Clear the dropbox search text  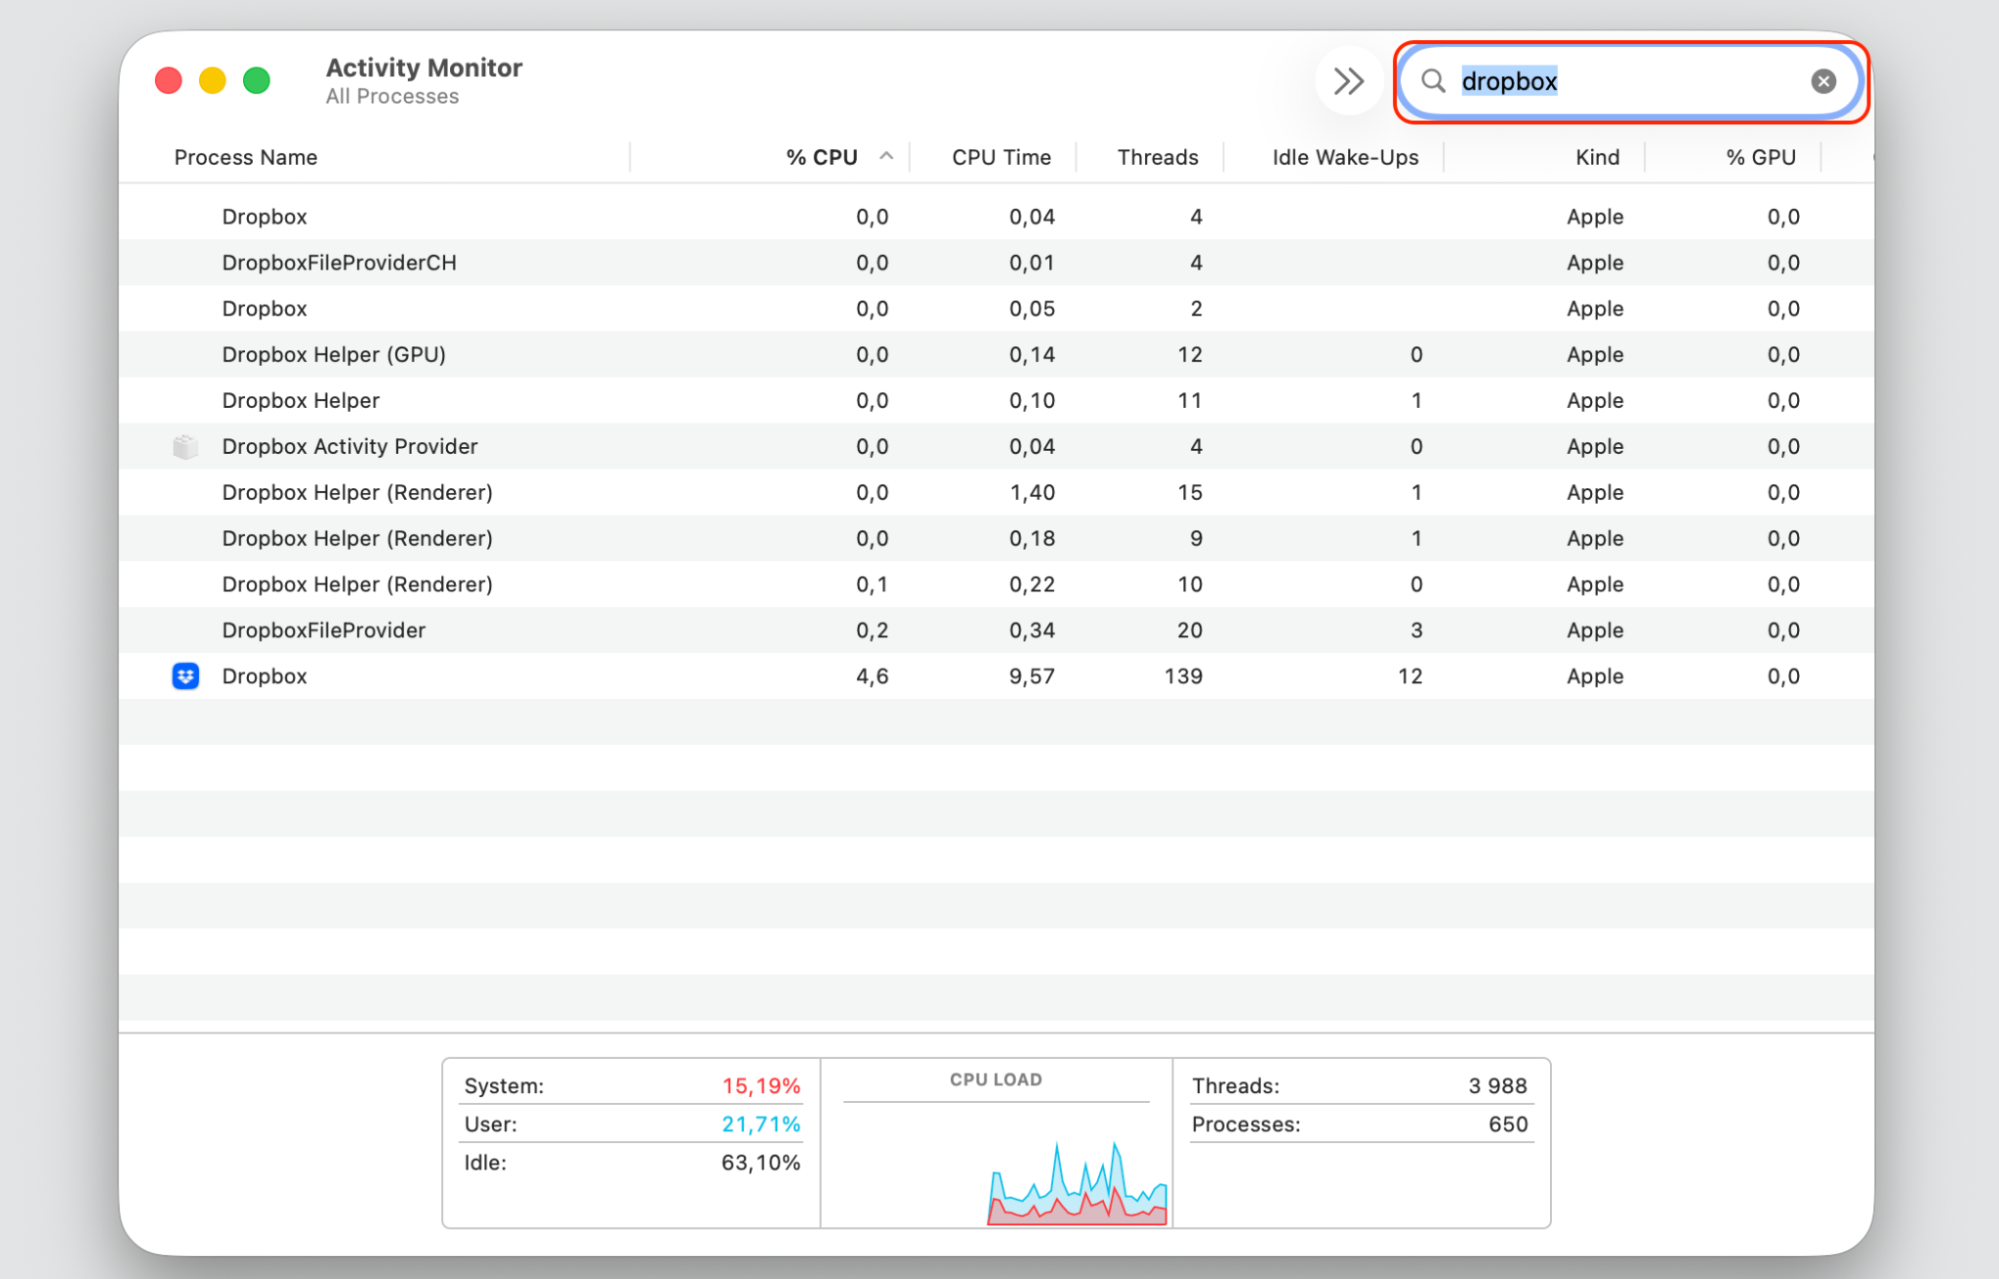pyautogui.click(x=1823, y=81)
